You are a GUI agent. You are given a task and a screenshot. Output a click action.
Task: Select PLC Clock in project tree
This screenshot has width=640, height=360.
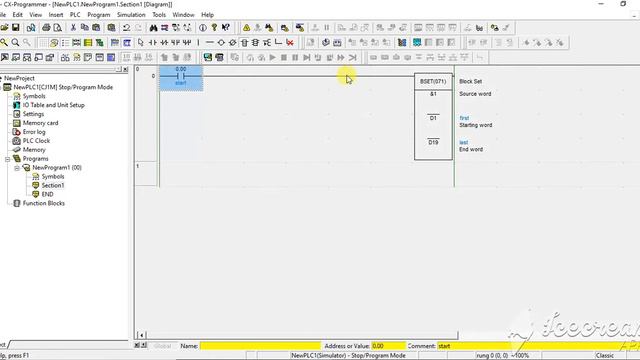(36, 141)
